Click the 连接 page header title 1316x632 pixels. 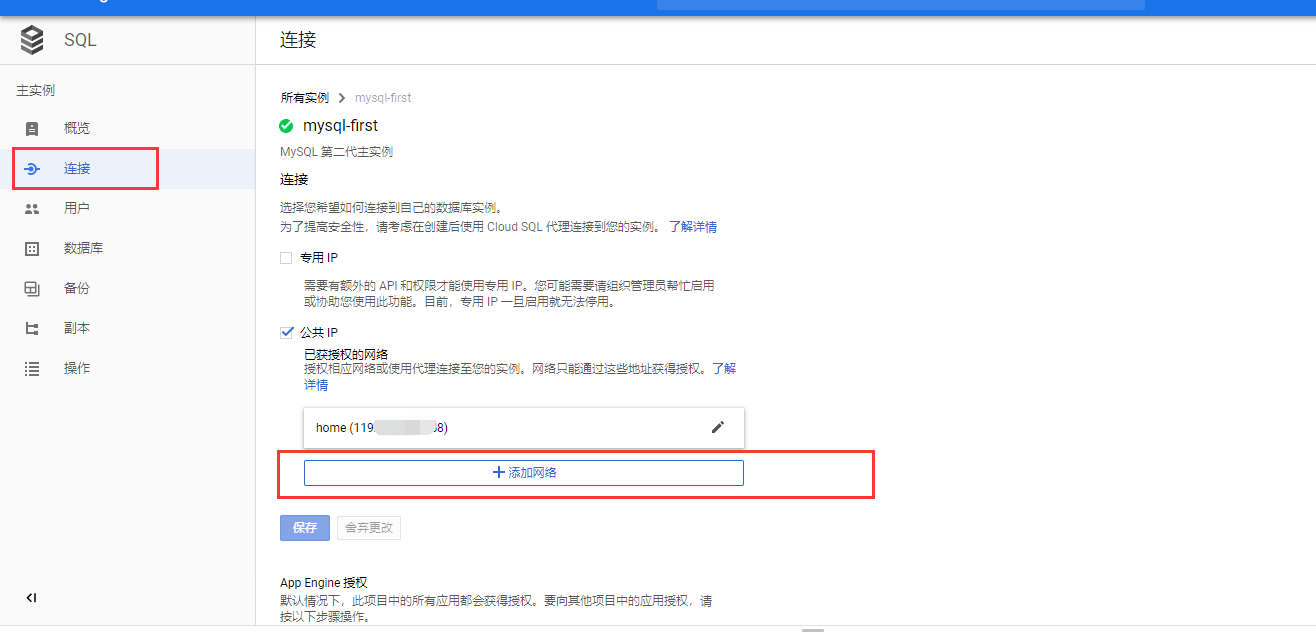pyautogui.click(x=298, y=40)
